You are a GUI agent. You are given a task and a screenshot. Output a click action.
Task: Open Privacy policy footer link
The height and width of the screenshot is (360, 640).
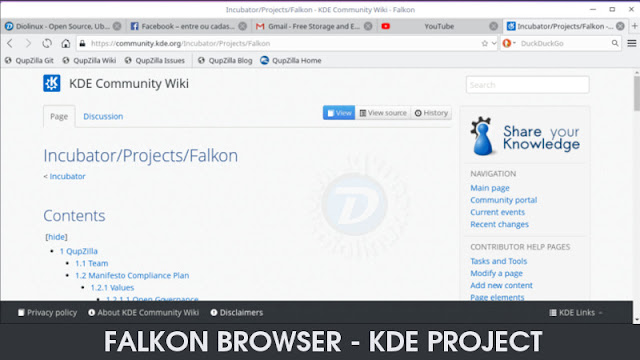click(x=47, y=313)
